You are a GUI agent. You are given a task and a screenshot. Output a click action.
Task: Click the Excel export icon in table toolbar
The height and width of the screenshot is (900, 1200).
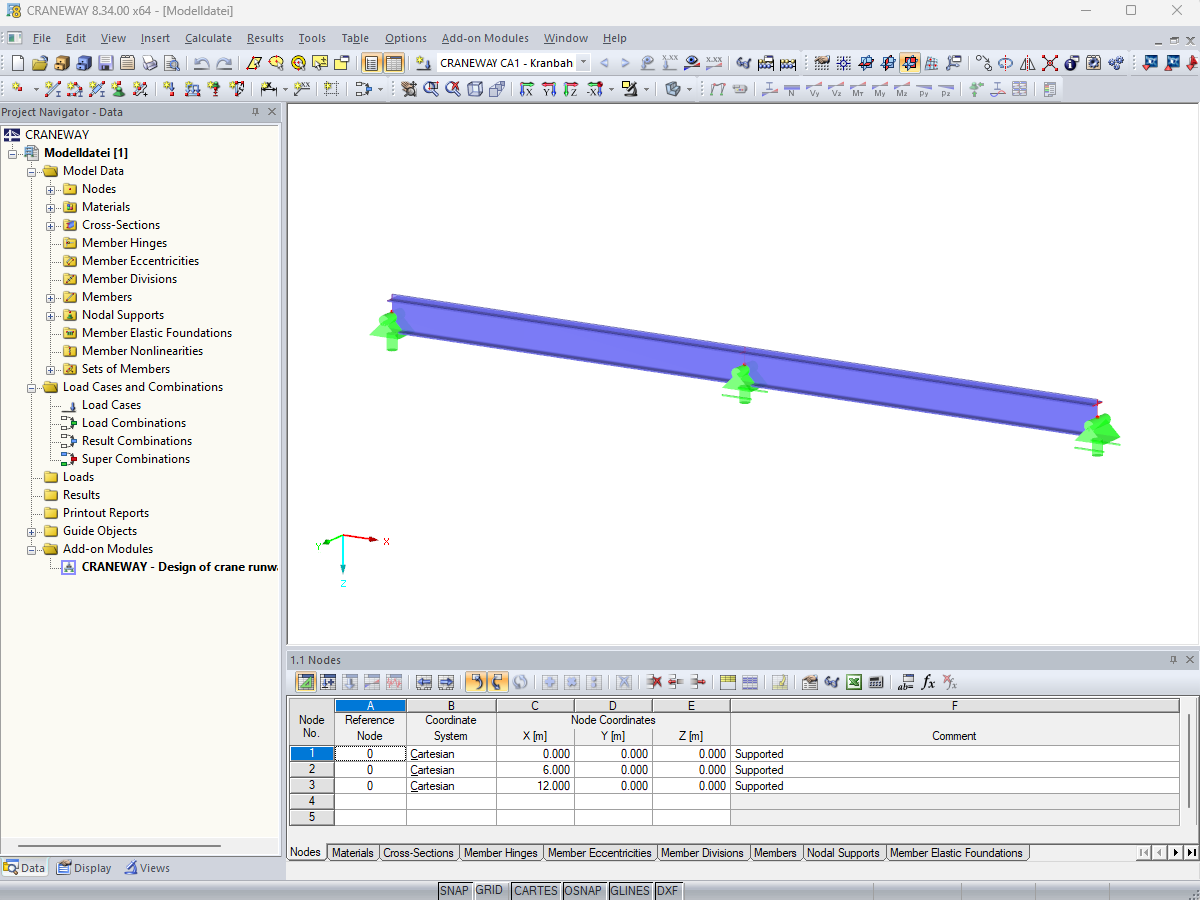click(854, 682)
